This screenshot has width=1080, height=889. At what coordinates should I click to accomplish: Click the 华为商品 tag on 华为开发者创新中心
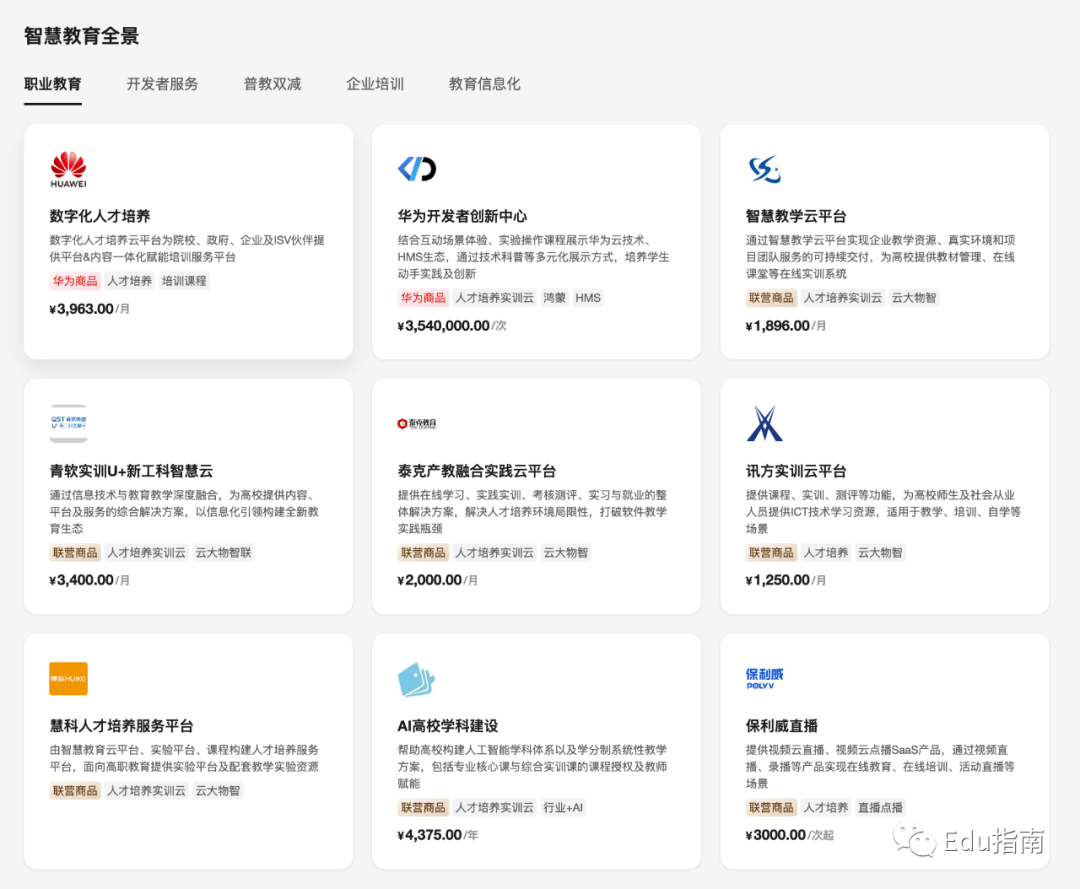(423, 298)
